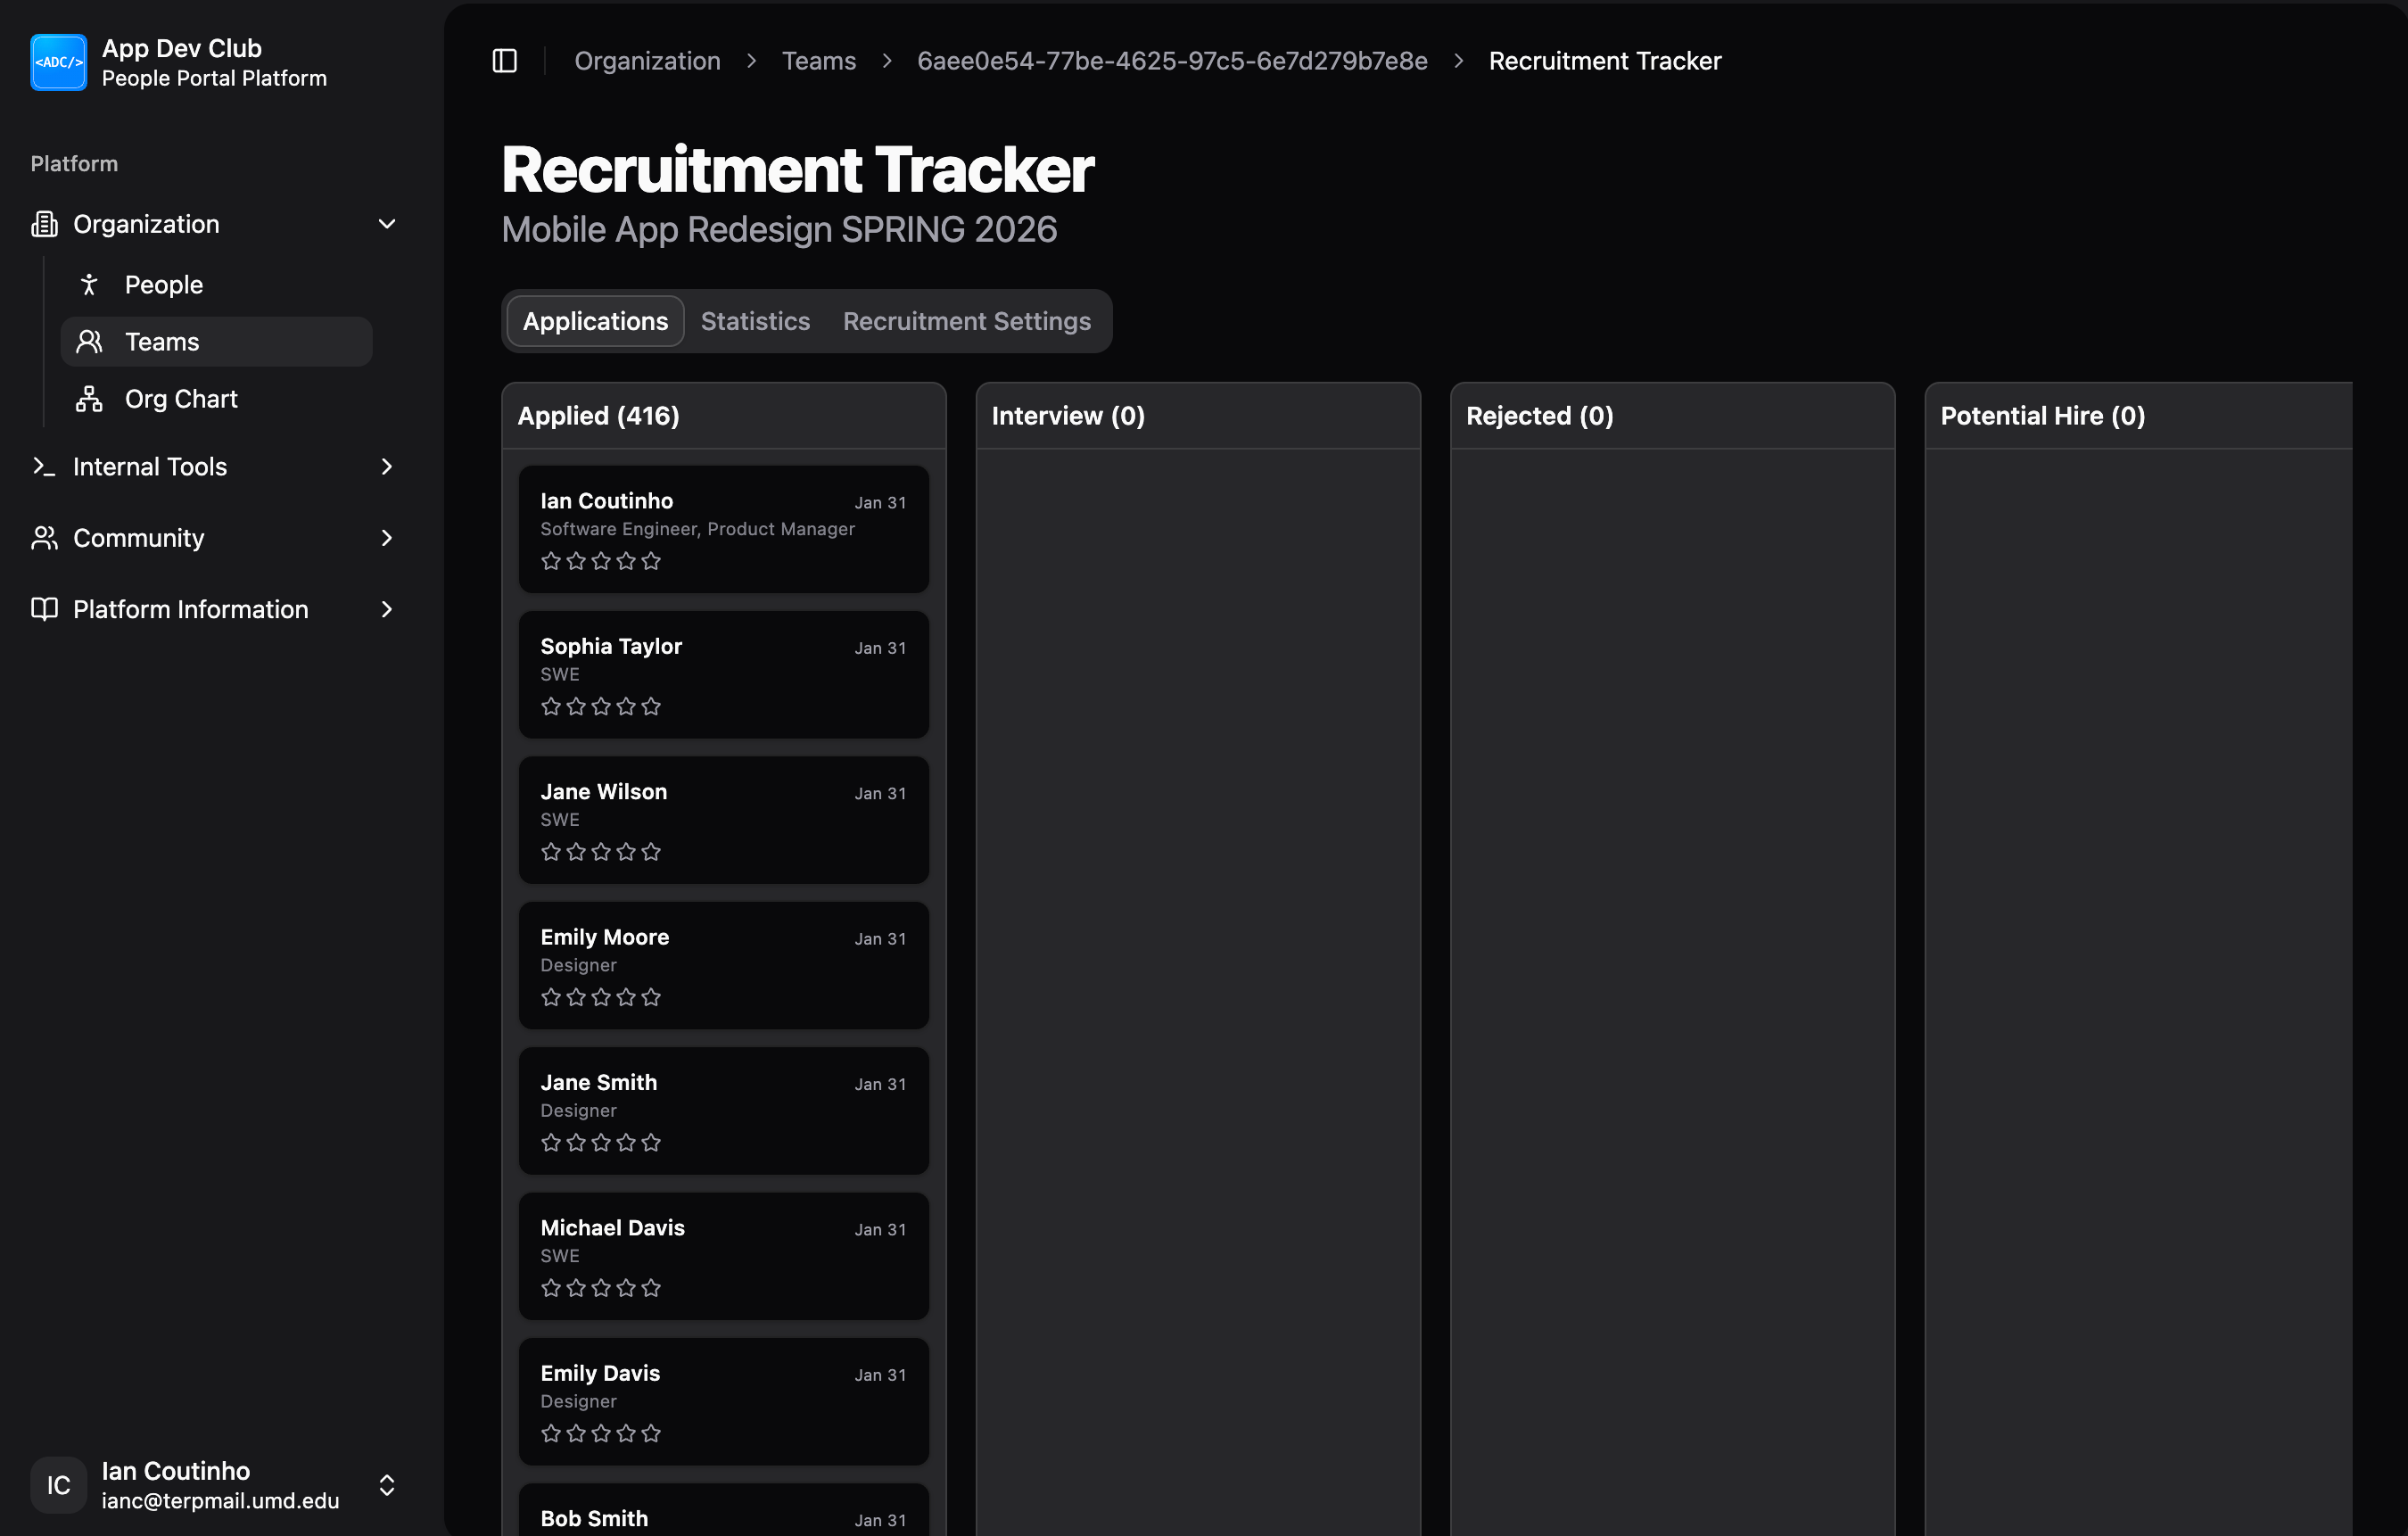Open Org Chart via its sidebar icon
The image size is (2408, 1536).
click(90, 398)
